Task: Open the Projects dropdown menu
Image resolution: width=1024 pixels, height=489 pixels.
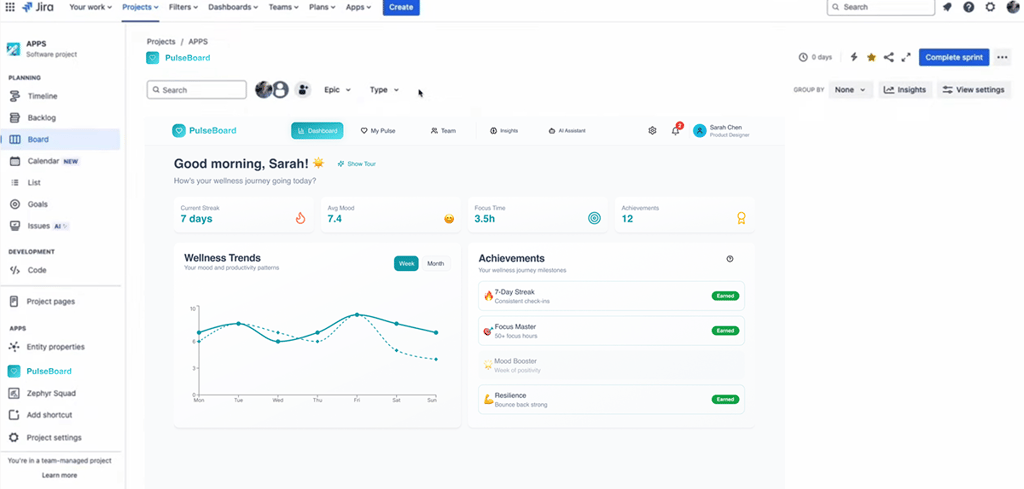Action: pos(140,7)
